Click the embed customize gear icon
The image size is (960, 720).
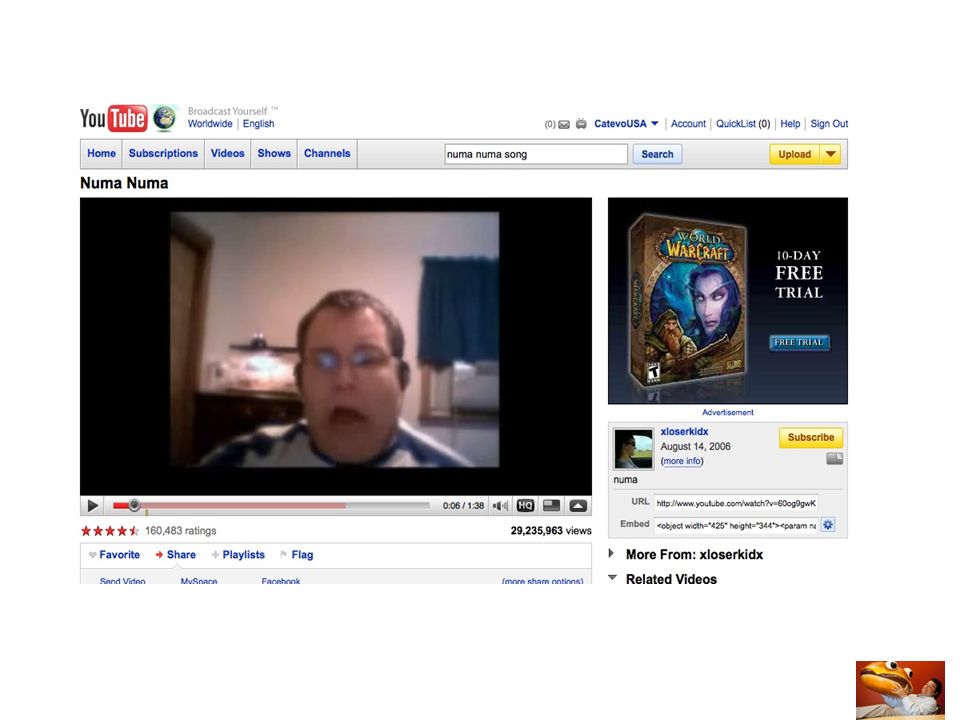click(828, 525)
